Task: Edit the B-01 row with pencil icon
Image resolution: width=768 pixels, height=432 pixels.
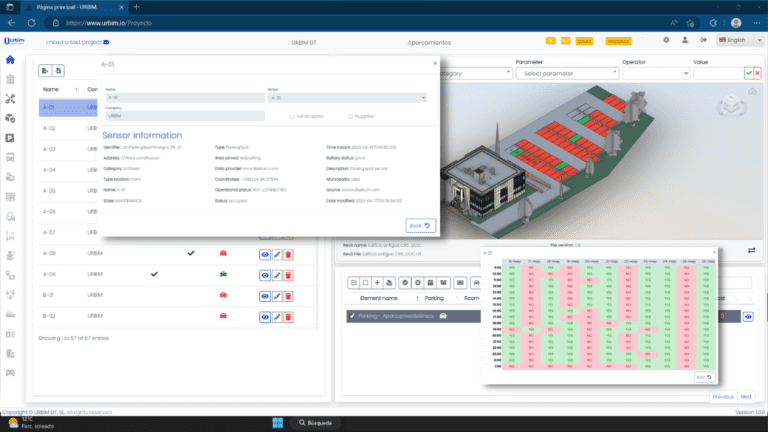Action: pos(277,296)
